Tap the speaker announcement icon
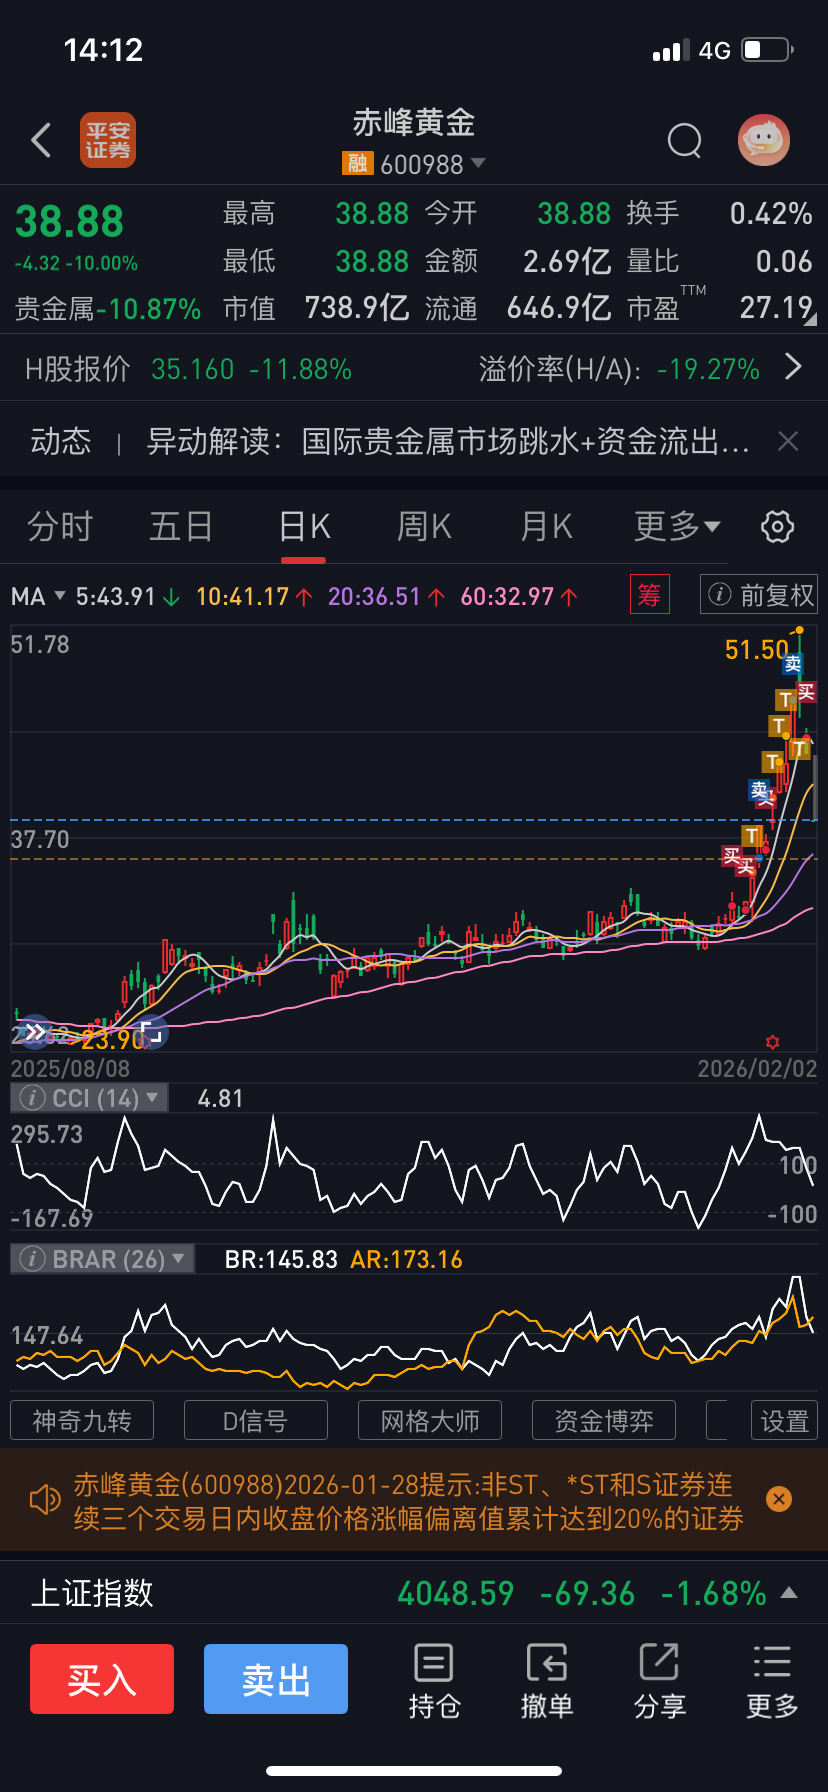This screenshot has height=1792, width=828. pos(45,1500)
